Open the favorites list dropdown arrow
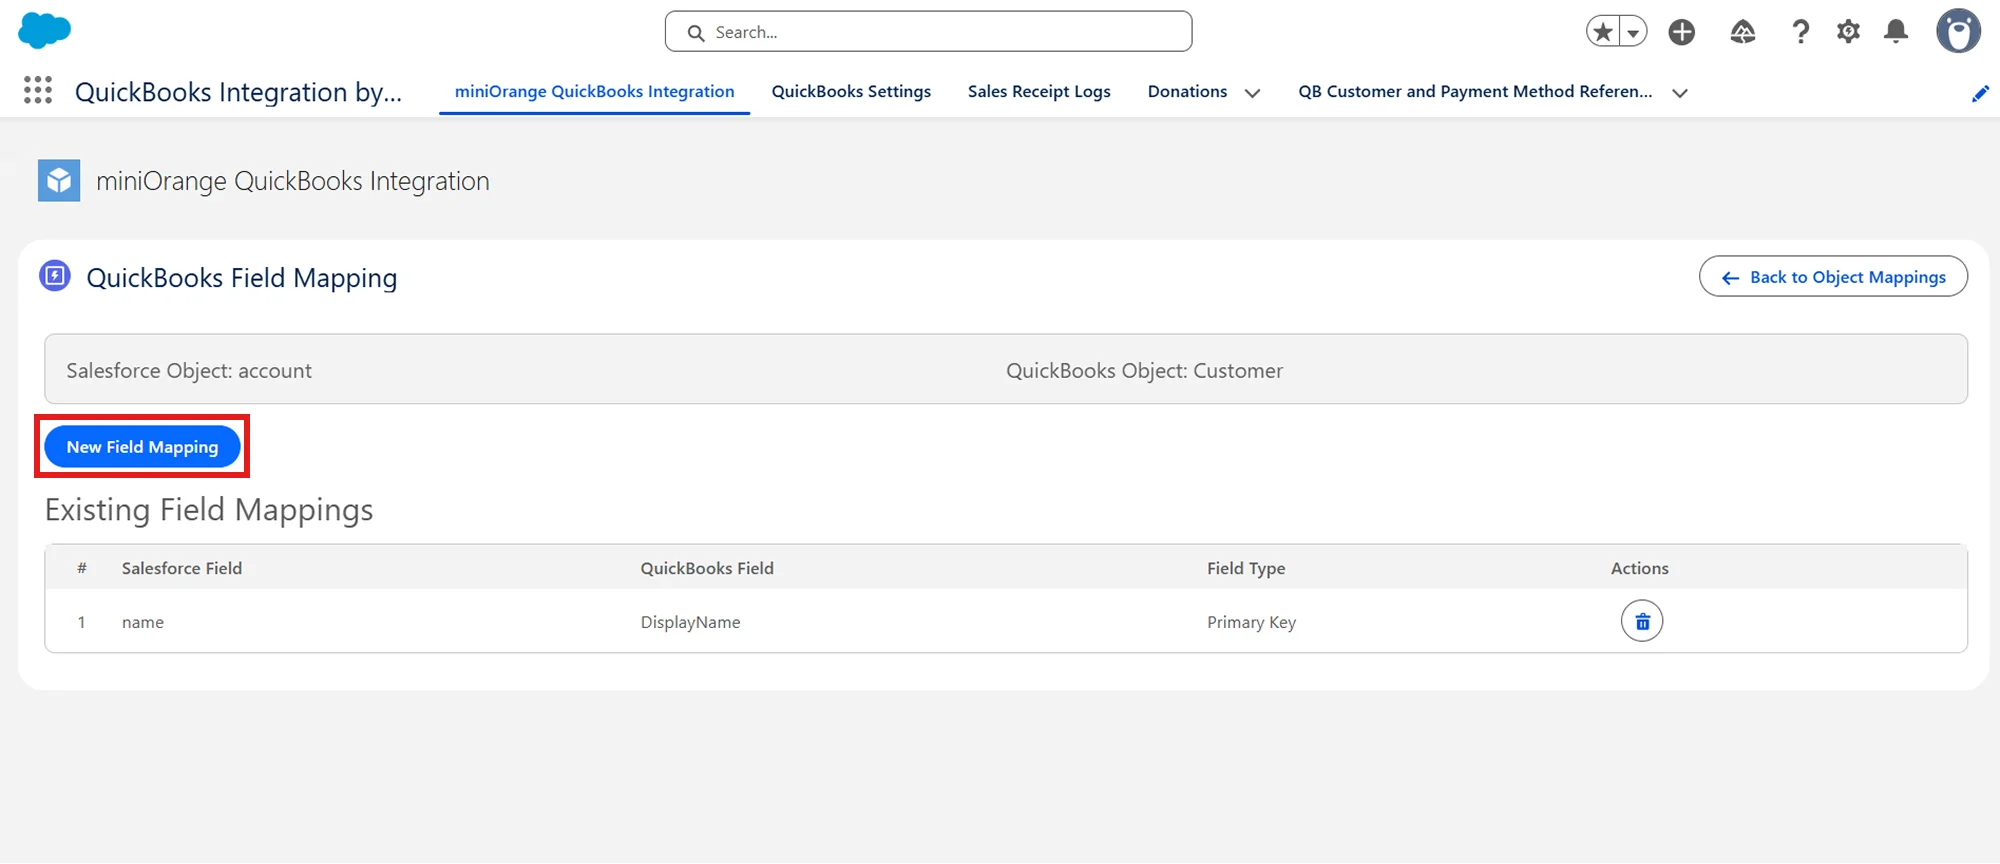This screenshot has width=2000, height=864. click(x=1633, y=32)
